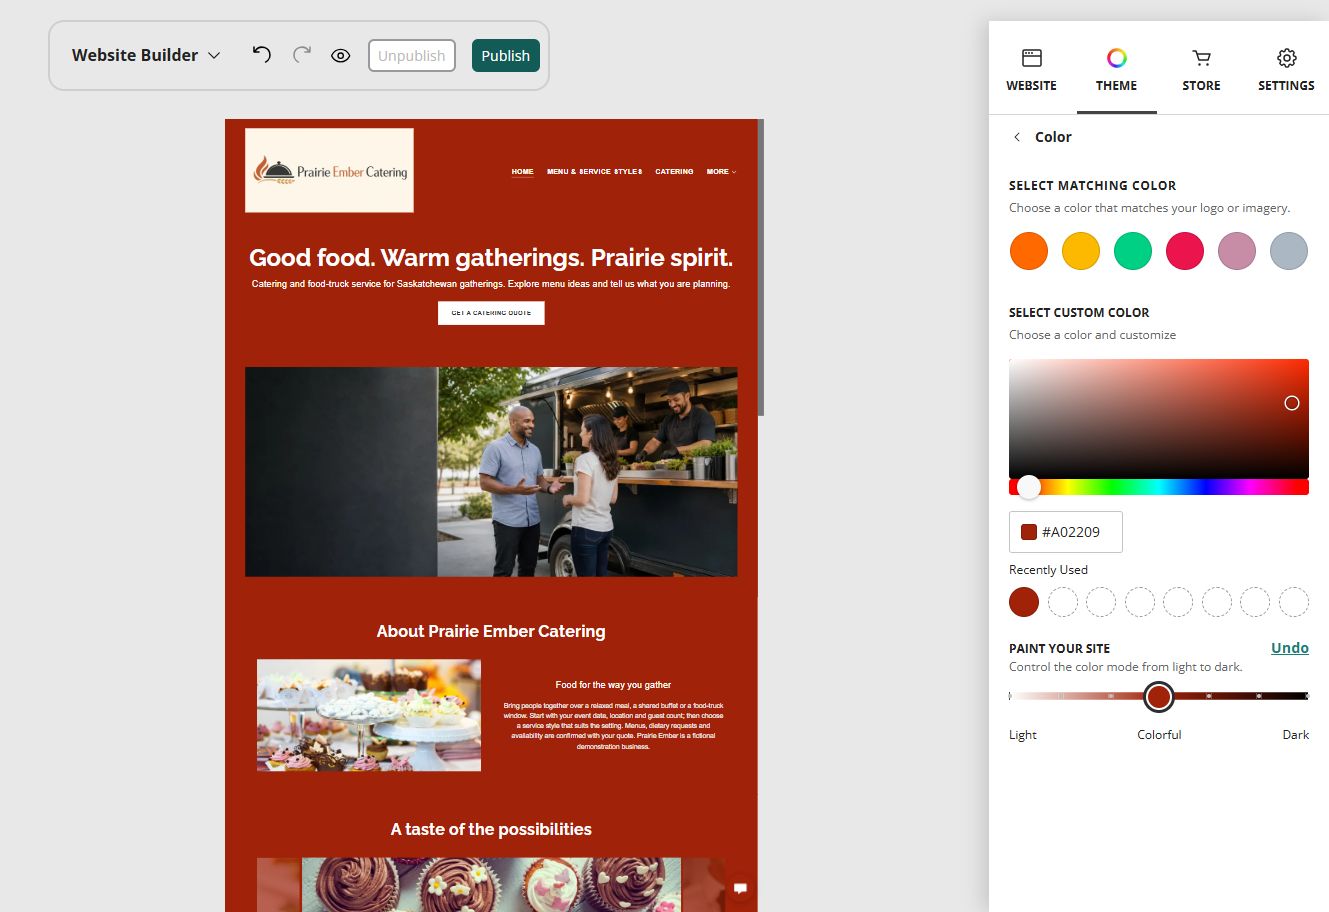This screenshot has height=912, width=1329.
Task: Click the Dark label under slider
Action: coord(1296,735)
